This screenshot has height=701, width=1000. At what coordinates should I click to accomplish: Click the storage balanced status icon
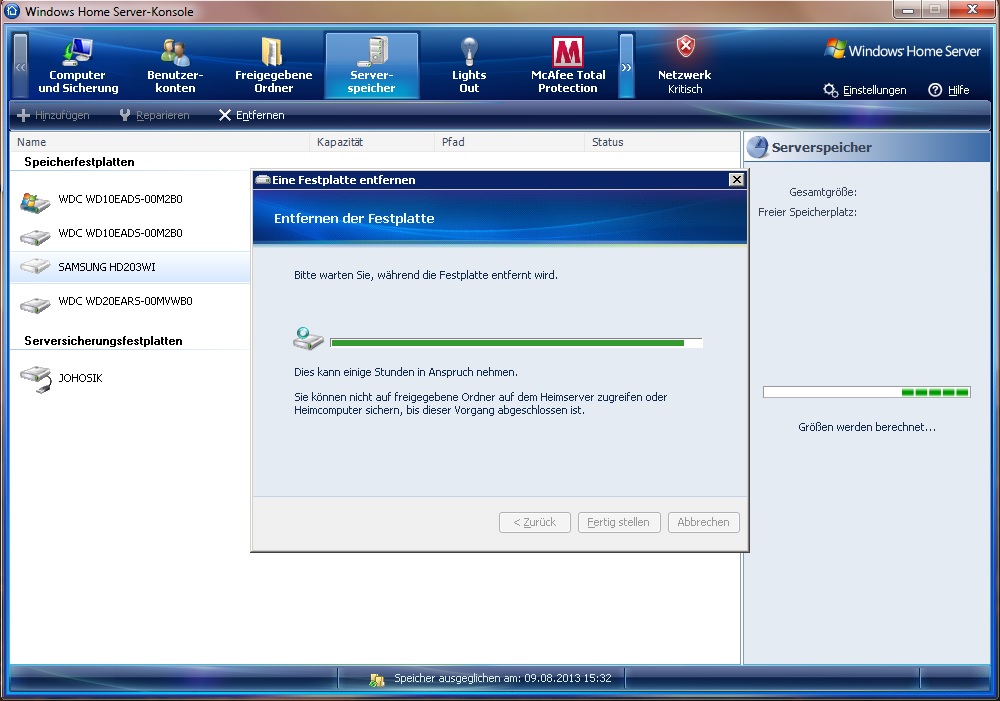377,679
